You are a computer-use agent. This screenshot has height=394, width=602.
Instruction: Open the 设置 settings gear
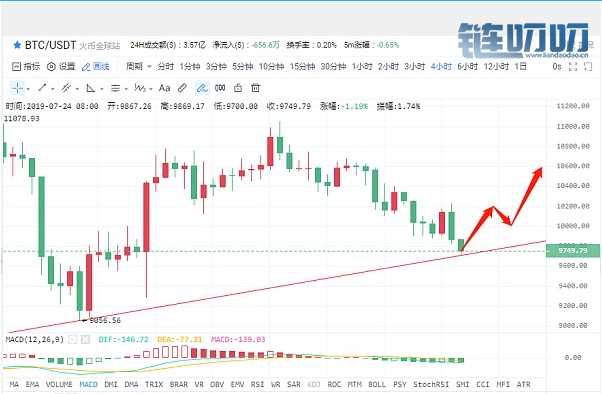point(61,66)
